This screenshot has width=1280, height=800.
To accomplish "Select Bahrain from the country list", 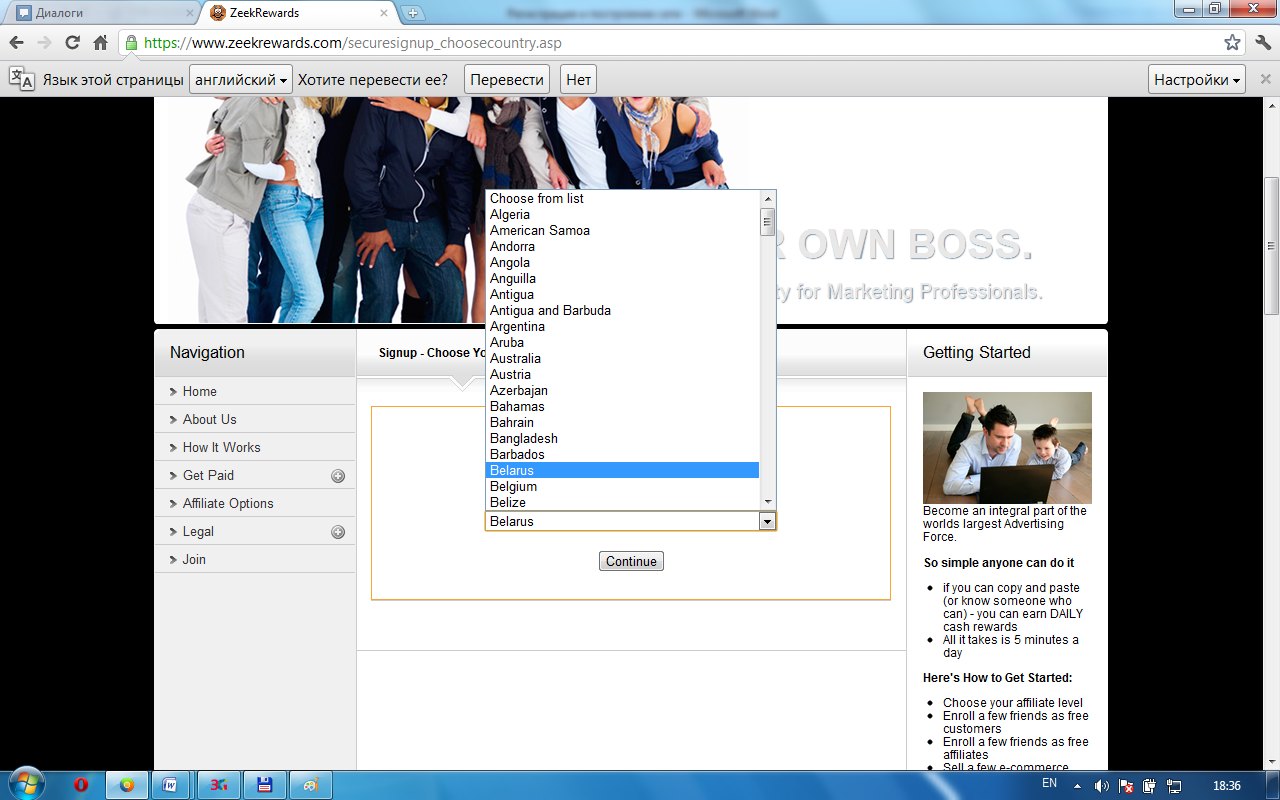I will click(622, 422).
